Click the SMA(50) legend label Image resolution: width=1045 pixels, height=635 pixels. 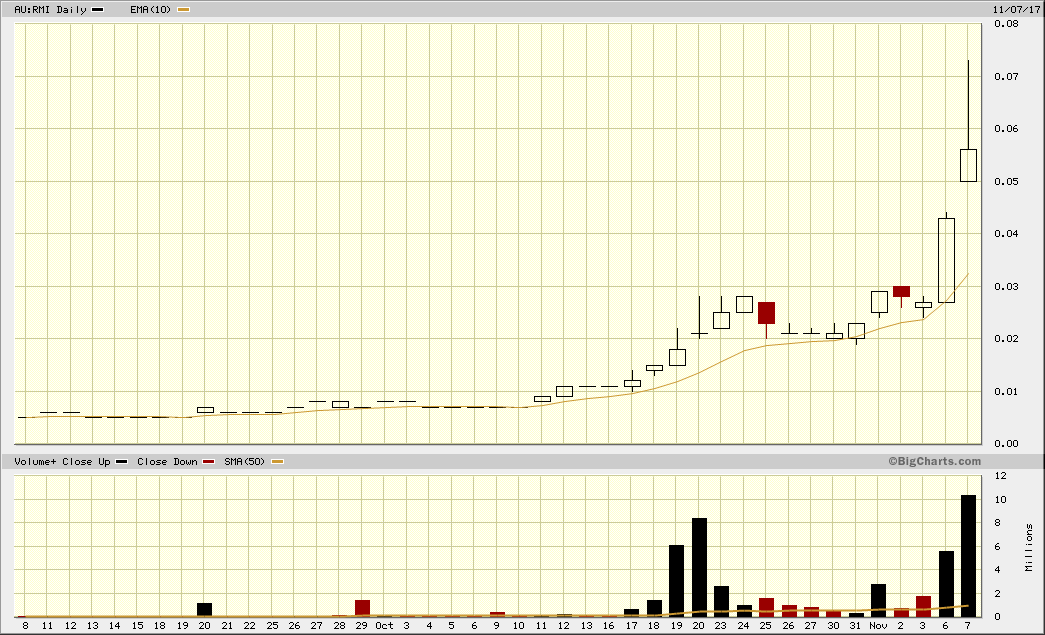pyautogui.click(x=245, y=462)
